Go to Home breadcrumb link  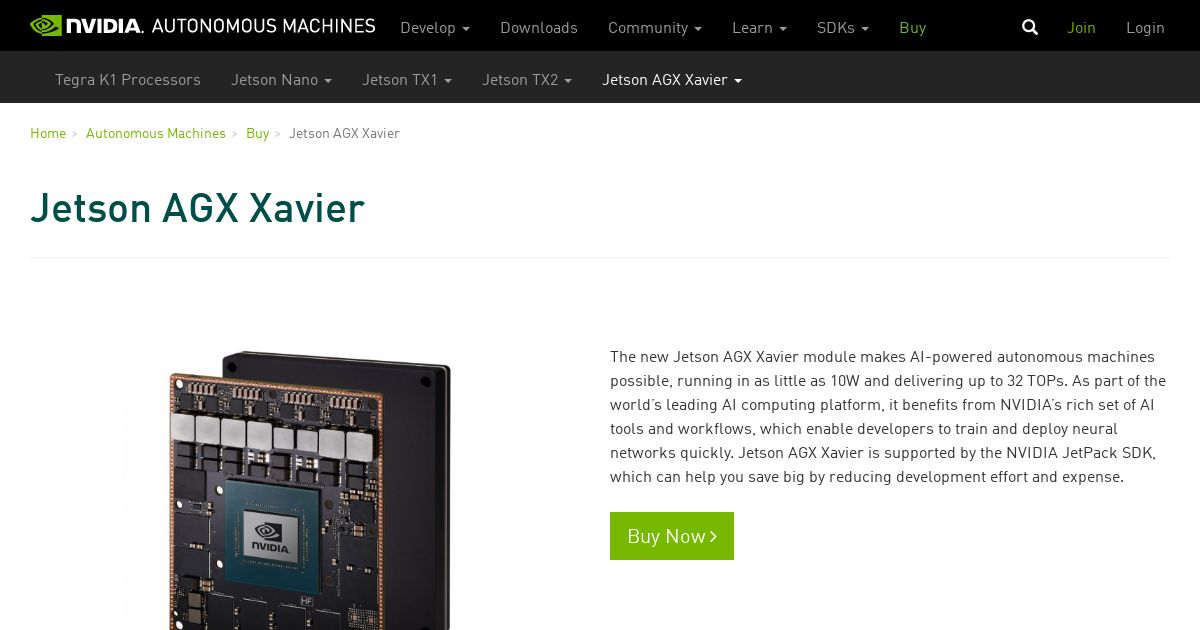(x=48, y=133)
